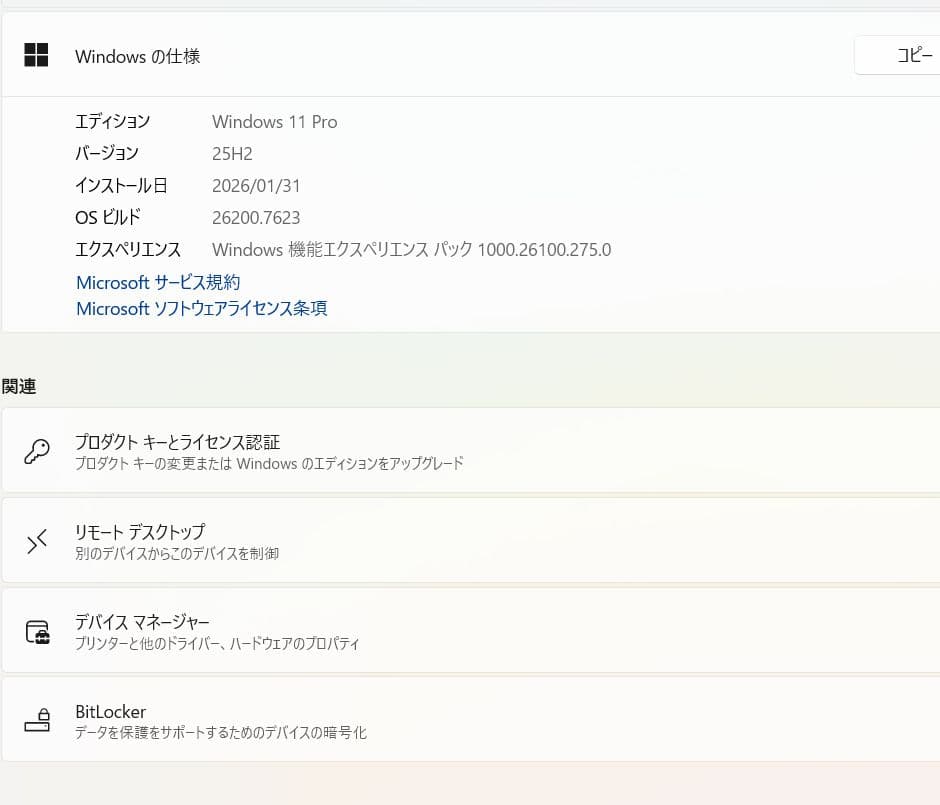The height and width of the screenshot is (805, 940).
Task: Click the インストール日 date 2026/01/31
Action: pos(255,185)
